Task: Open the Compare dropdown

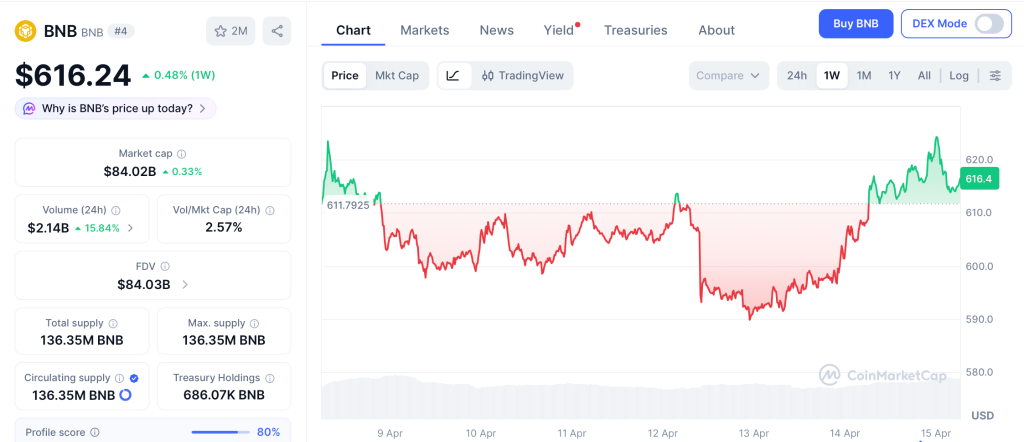Action: (x=728, y=75)
